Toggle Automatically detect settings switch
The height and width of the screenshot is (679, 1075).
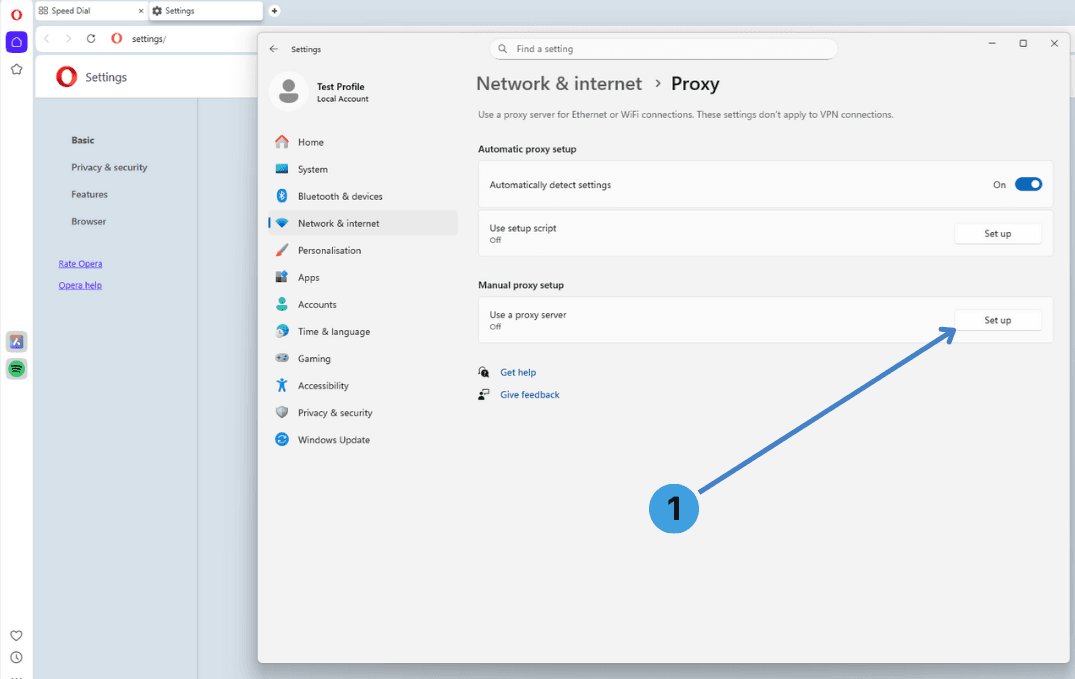pyautogui.click(x=1028, y=184)
